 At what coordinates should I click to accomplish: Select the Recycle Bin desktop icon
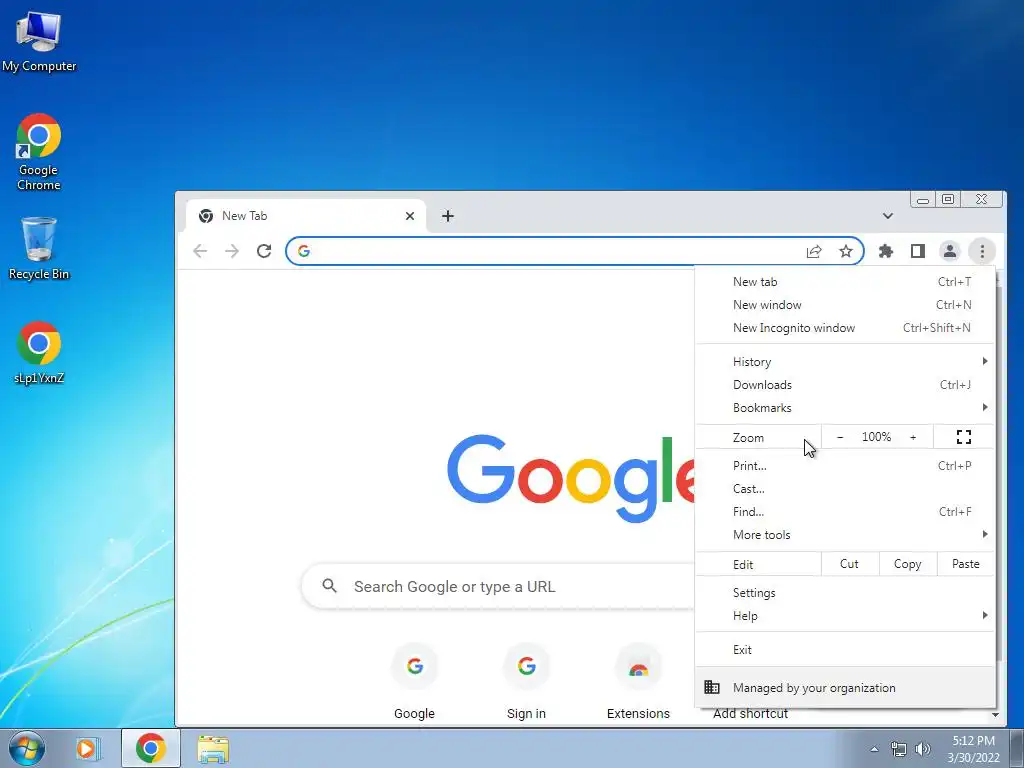[39, 248]
